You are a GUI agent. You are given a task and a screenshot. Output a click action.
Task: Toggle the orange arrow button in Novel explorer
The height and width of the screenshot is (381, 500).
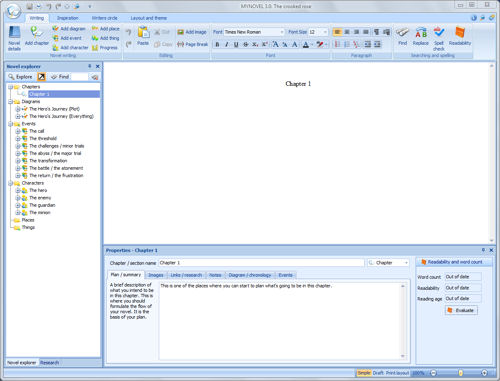(41, 77)
